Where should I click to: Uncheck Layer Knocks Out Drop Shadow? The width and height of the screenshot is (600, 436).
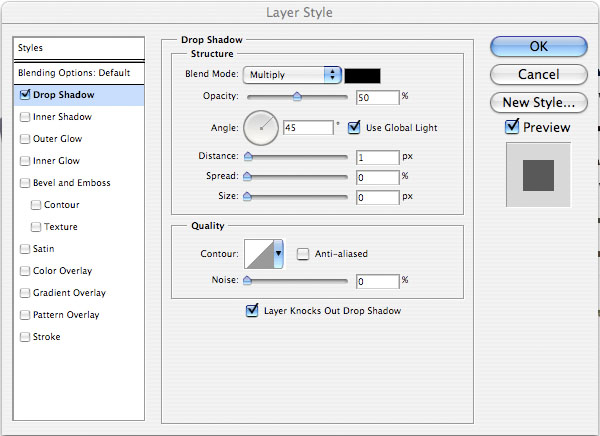coord(252,310)
